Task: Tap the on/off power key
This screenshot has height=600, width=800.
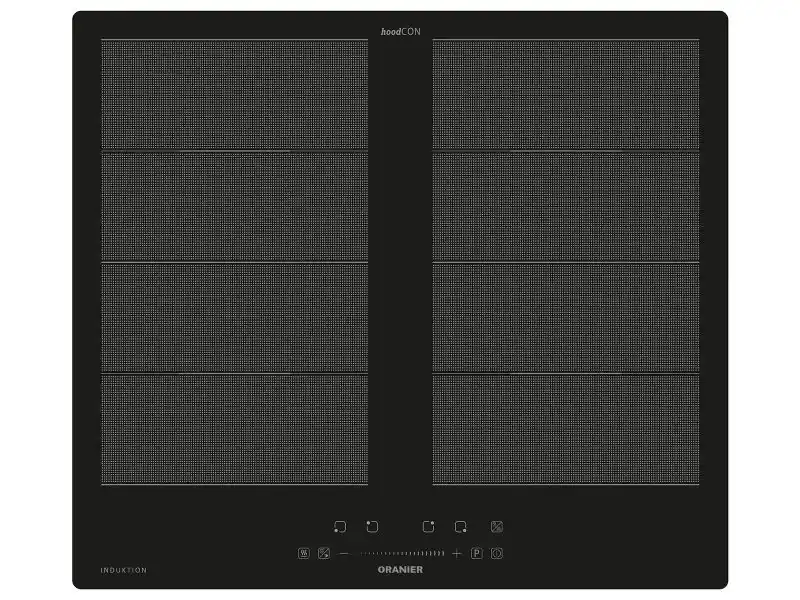Action: [x=496, y=553]
